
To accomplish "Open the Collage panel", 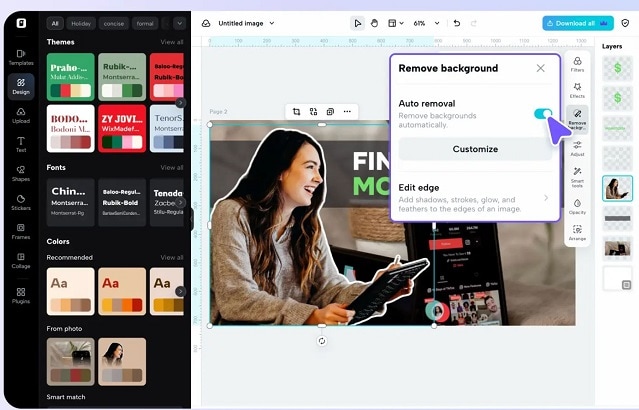I will [x=21, y=260].
